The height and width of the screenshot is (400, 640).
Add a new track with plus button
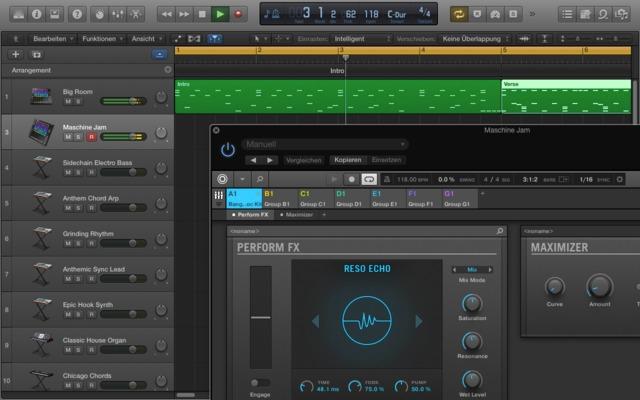[16, 54]
